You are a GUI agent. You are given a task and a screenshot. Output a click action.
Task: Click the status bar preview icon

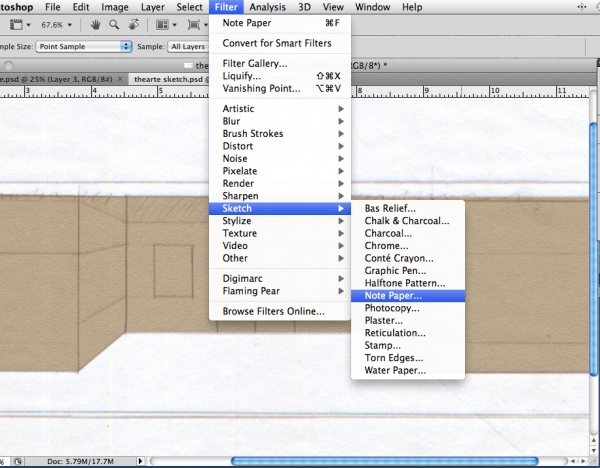(x=18, y=461)
